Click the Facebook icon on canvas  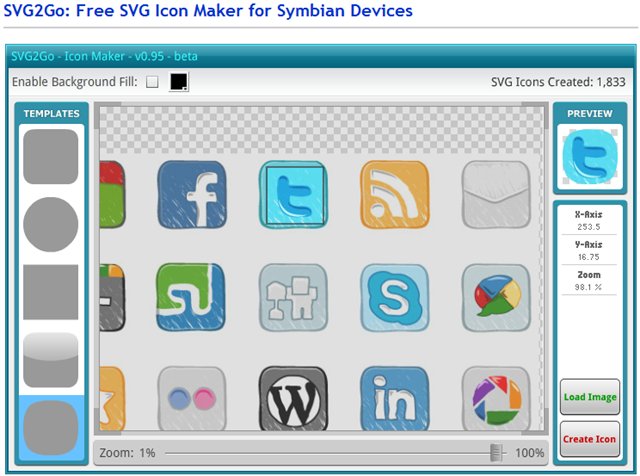pyautogui.click(x=192, y=194)
